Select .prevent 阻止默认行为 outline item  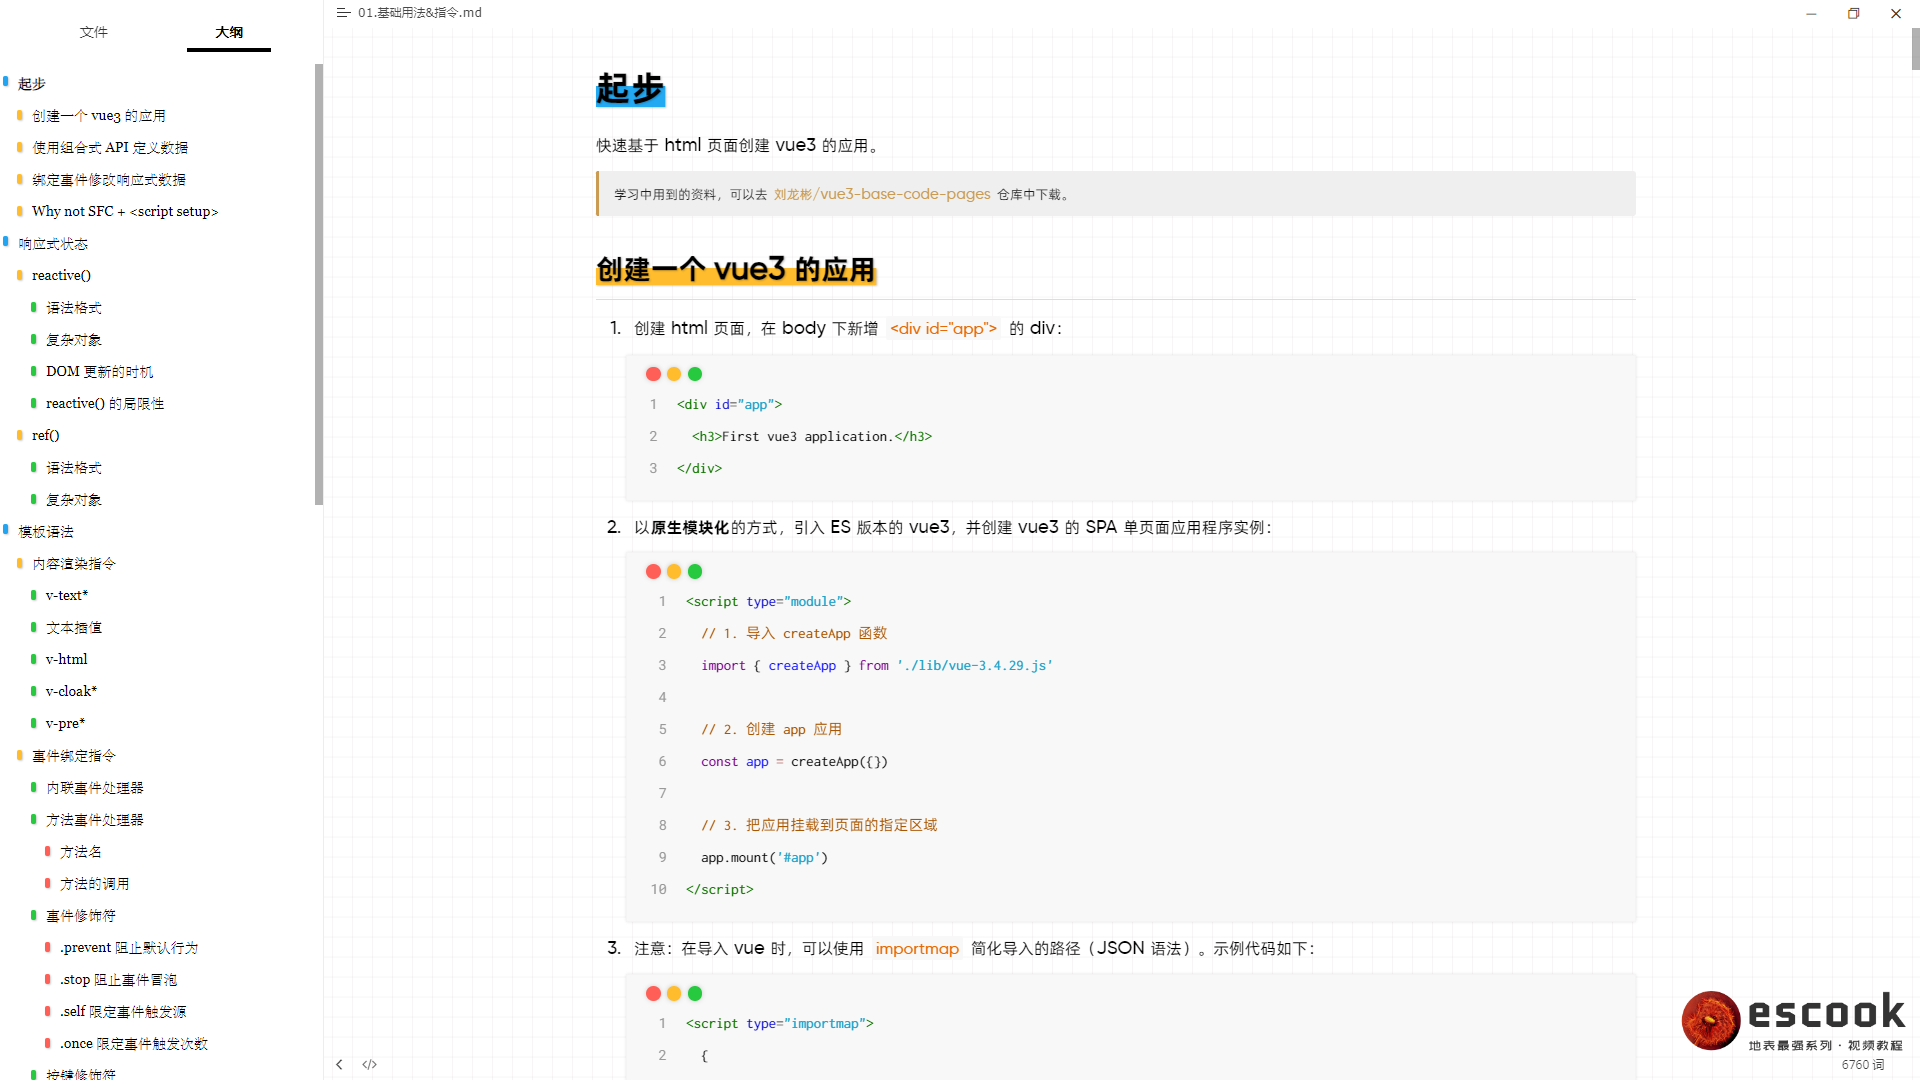[129, 947]
